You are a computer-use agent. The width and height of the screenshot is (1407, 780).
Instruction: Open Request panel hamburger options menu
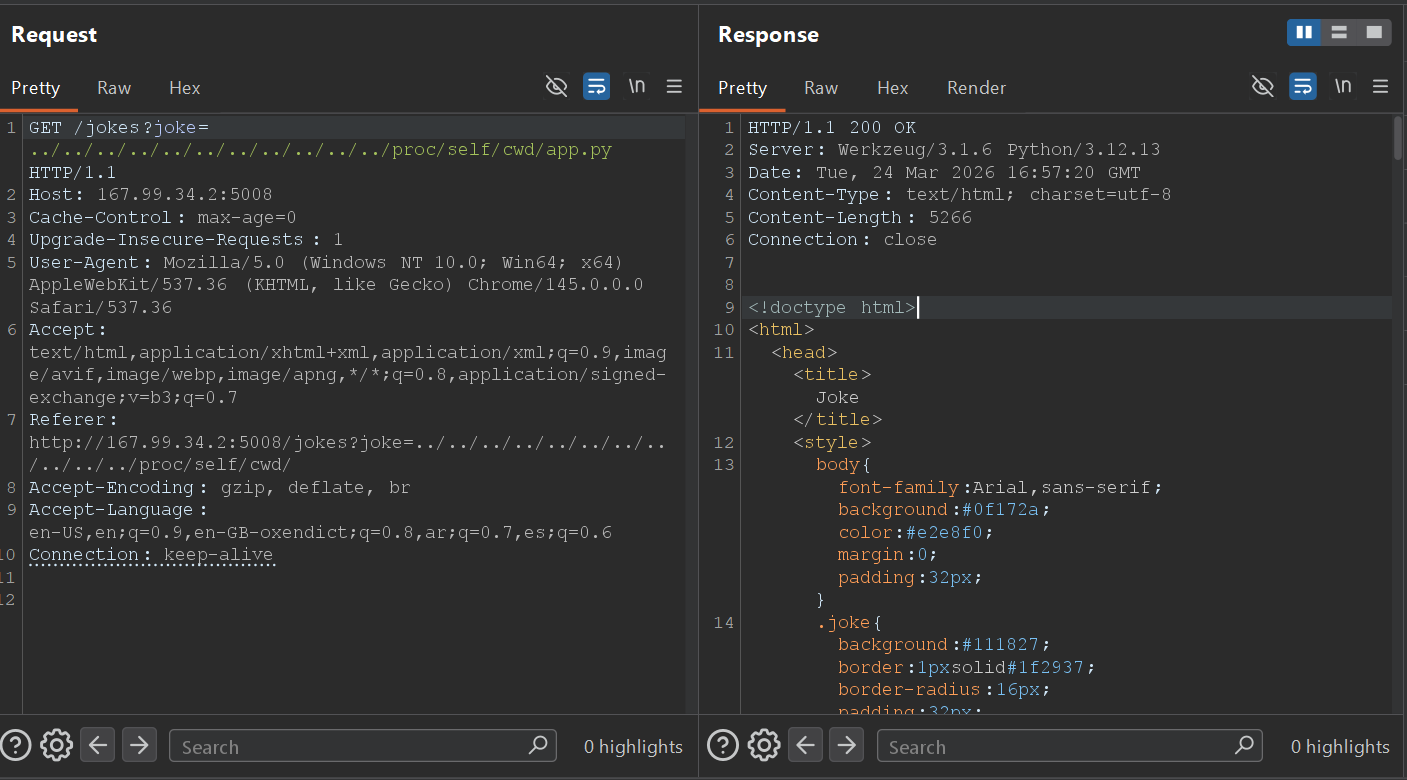click(x=675, y=87)
